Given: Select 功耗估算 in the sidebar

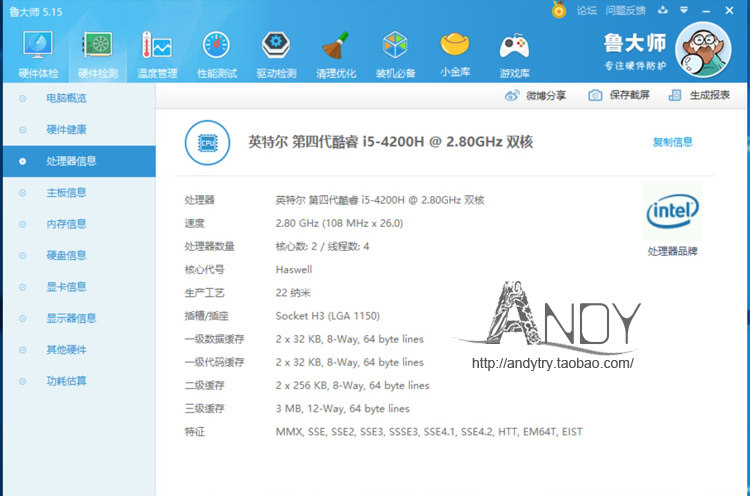Looking at the screenshot, I should (x=79, y=381).
